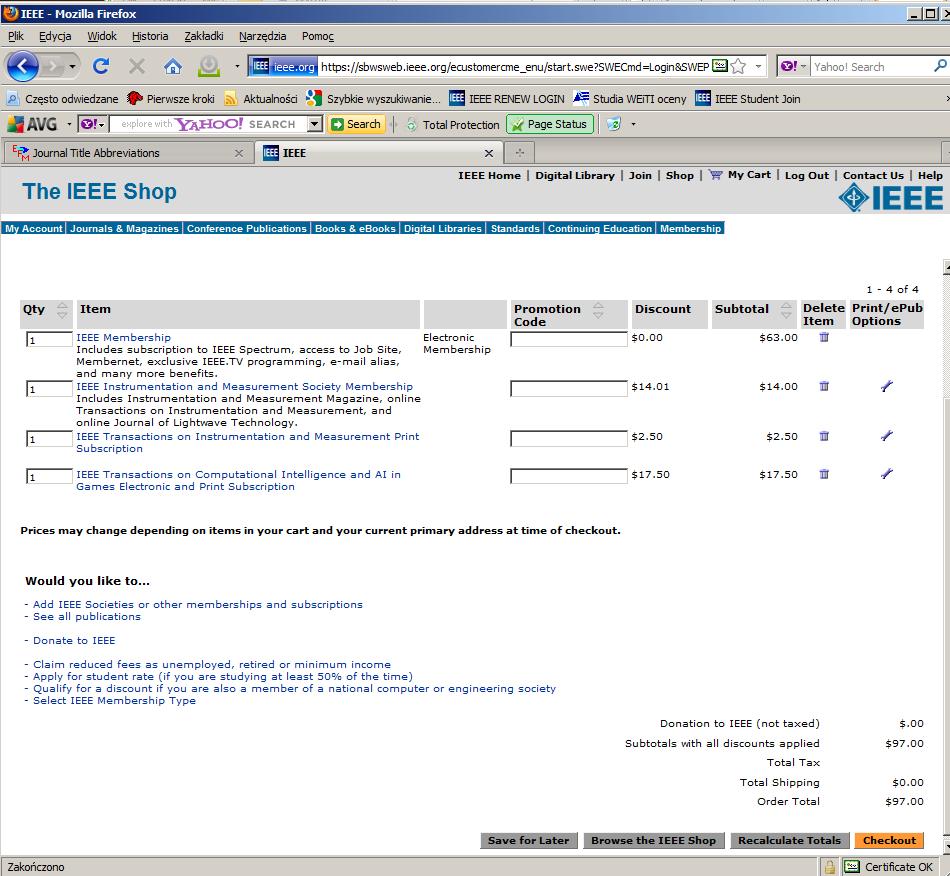Click promotion code field for IEEE Membership
Screen dimensions: 950x876
pos(569,339)
